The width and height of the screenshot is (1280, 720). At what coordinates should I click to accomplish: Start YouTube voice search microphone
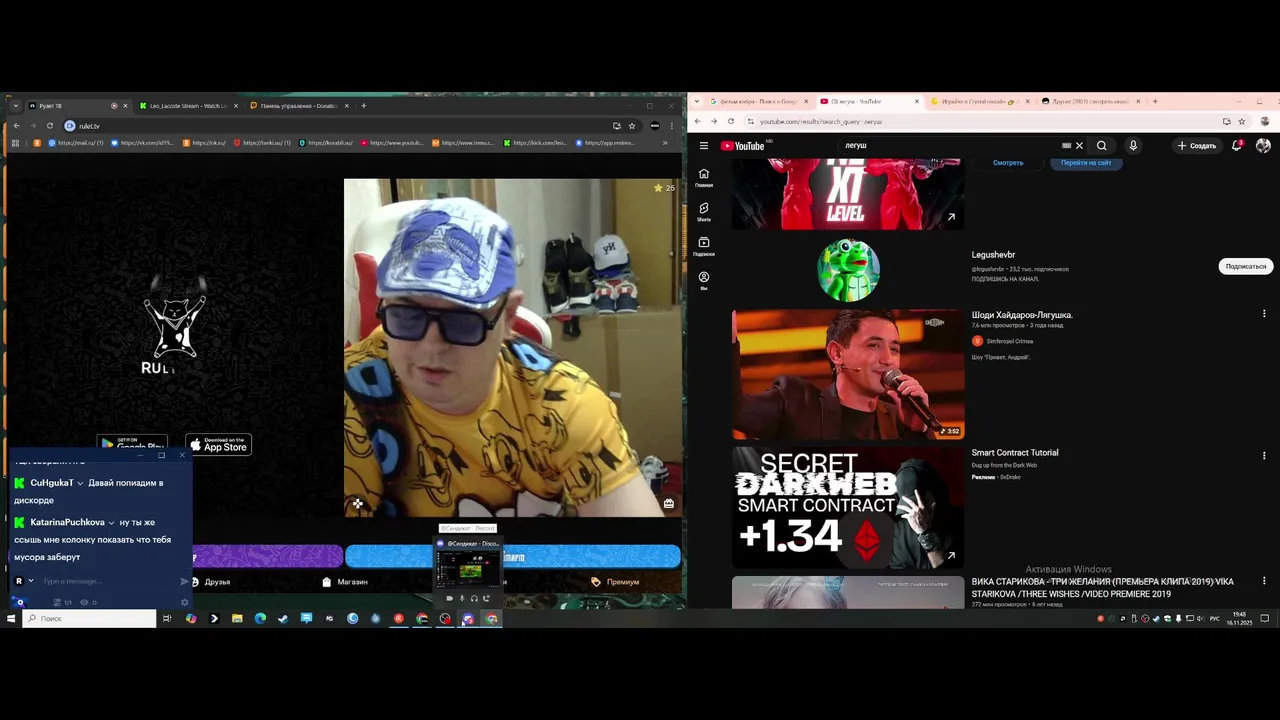1133,146
